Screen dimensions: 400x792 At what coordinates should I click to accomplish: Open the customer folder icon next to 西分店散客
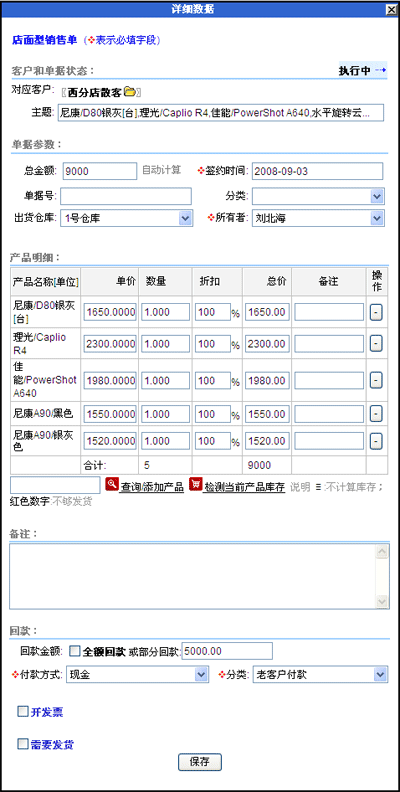pos(130,92)
